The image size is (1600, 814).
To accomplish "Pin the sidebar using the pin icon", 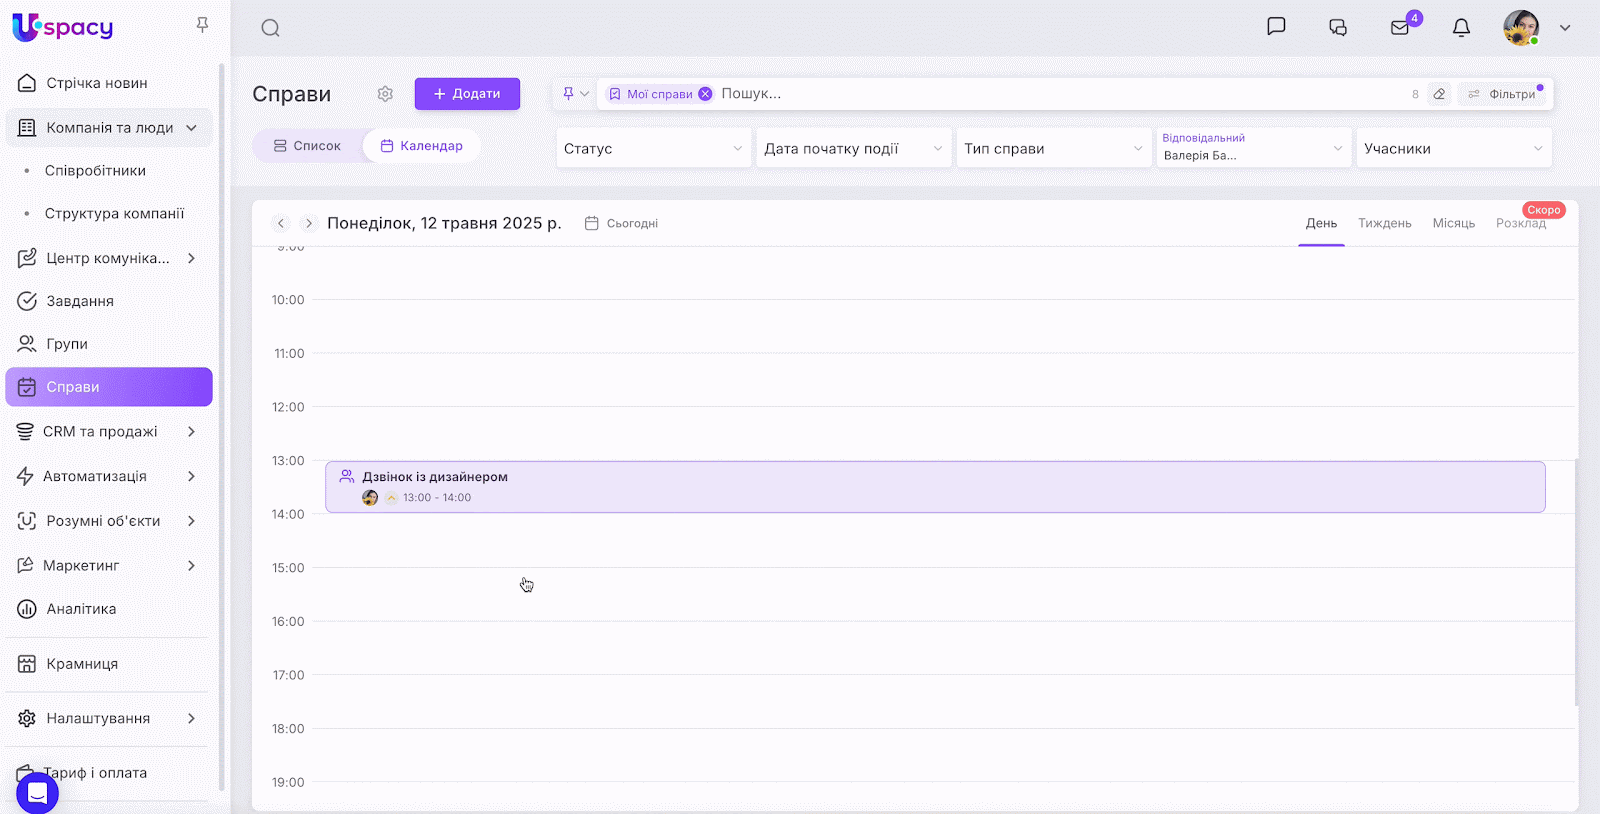I will 202,25.
